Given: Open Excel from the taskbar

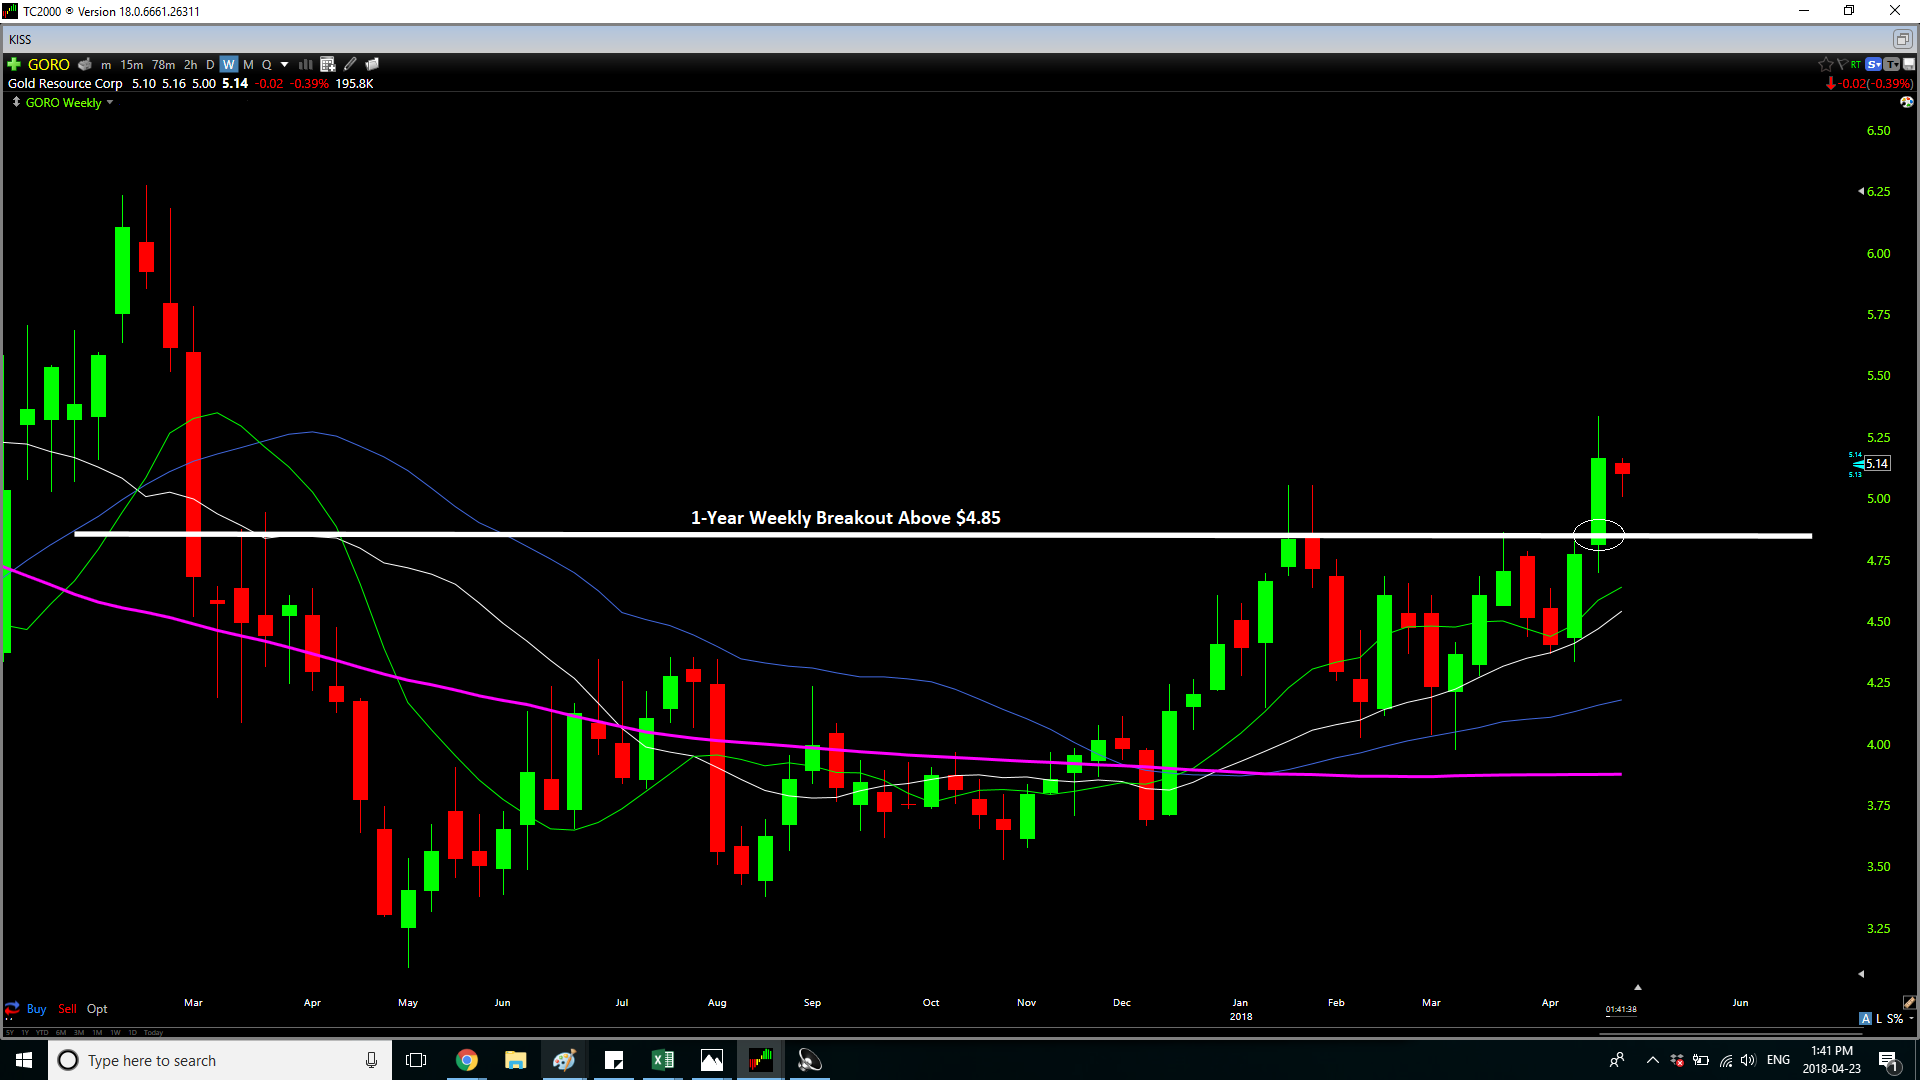Looking at the screenshot, I should (663, 1060).
